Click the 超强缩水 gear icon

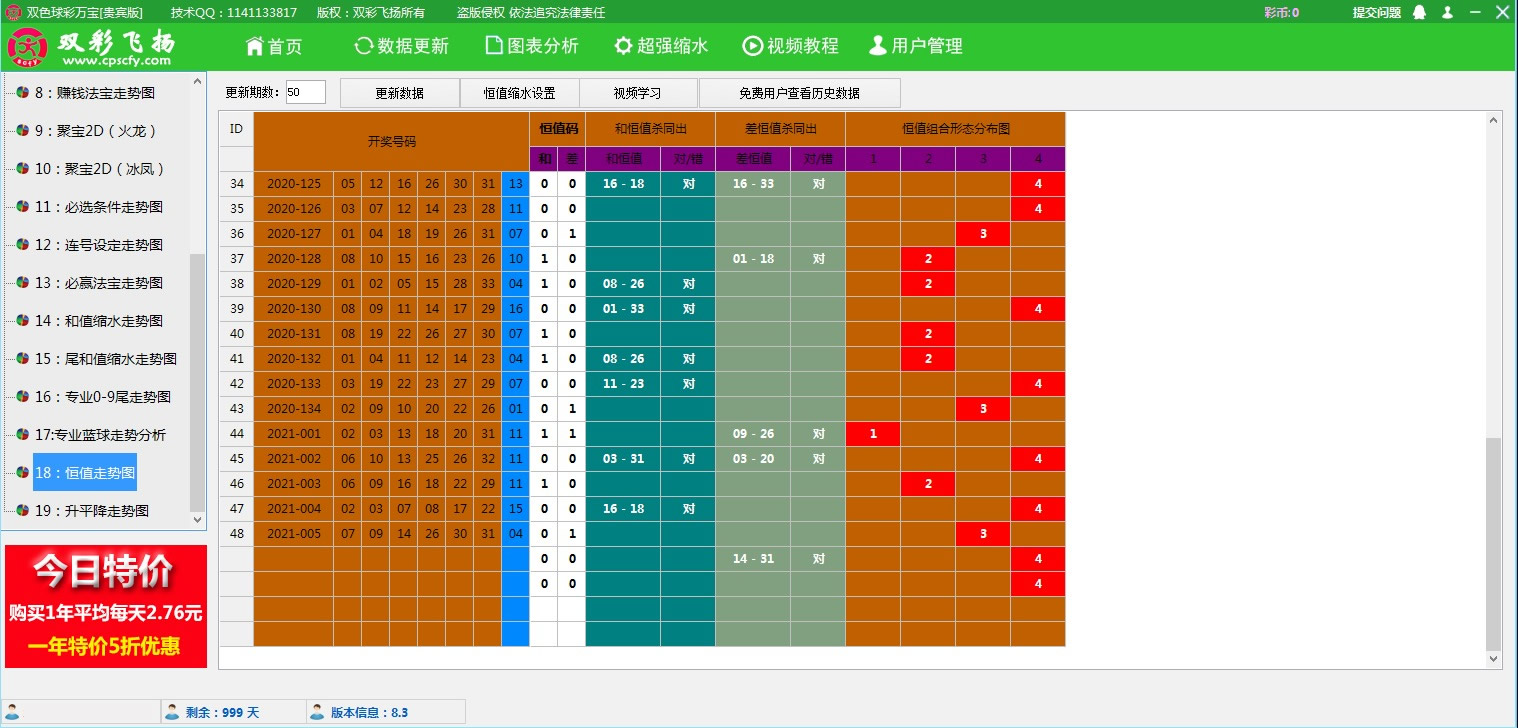[623, 46]
